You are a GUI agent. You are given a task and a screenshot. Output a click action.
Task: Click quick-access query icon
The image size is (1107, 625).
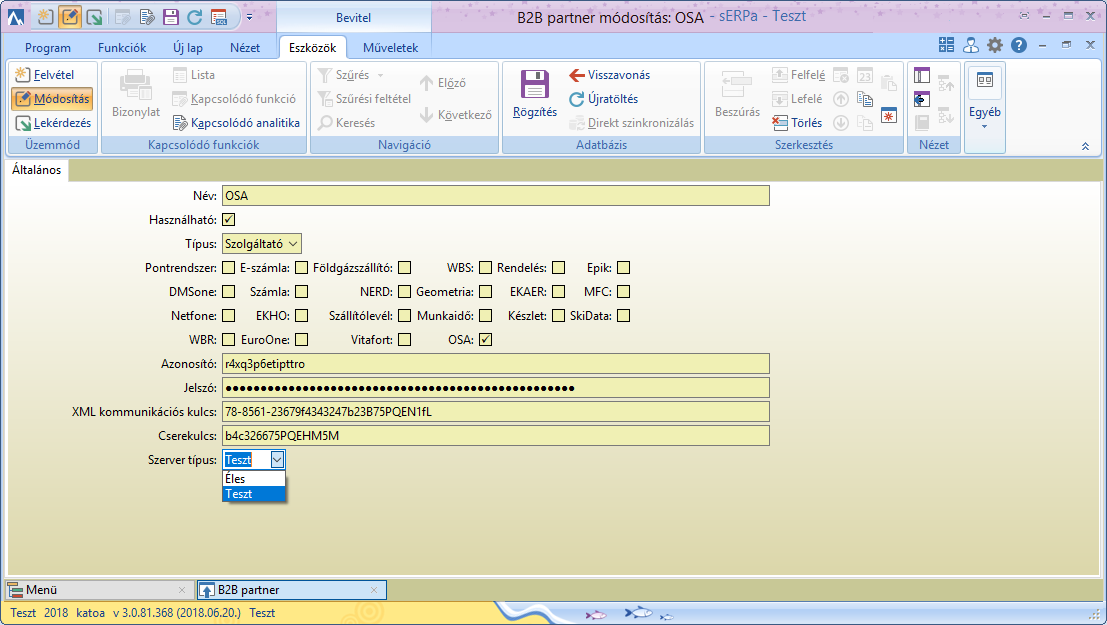[x=94, y=16]
